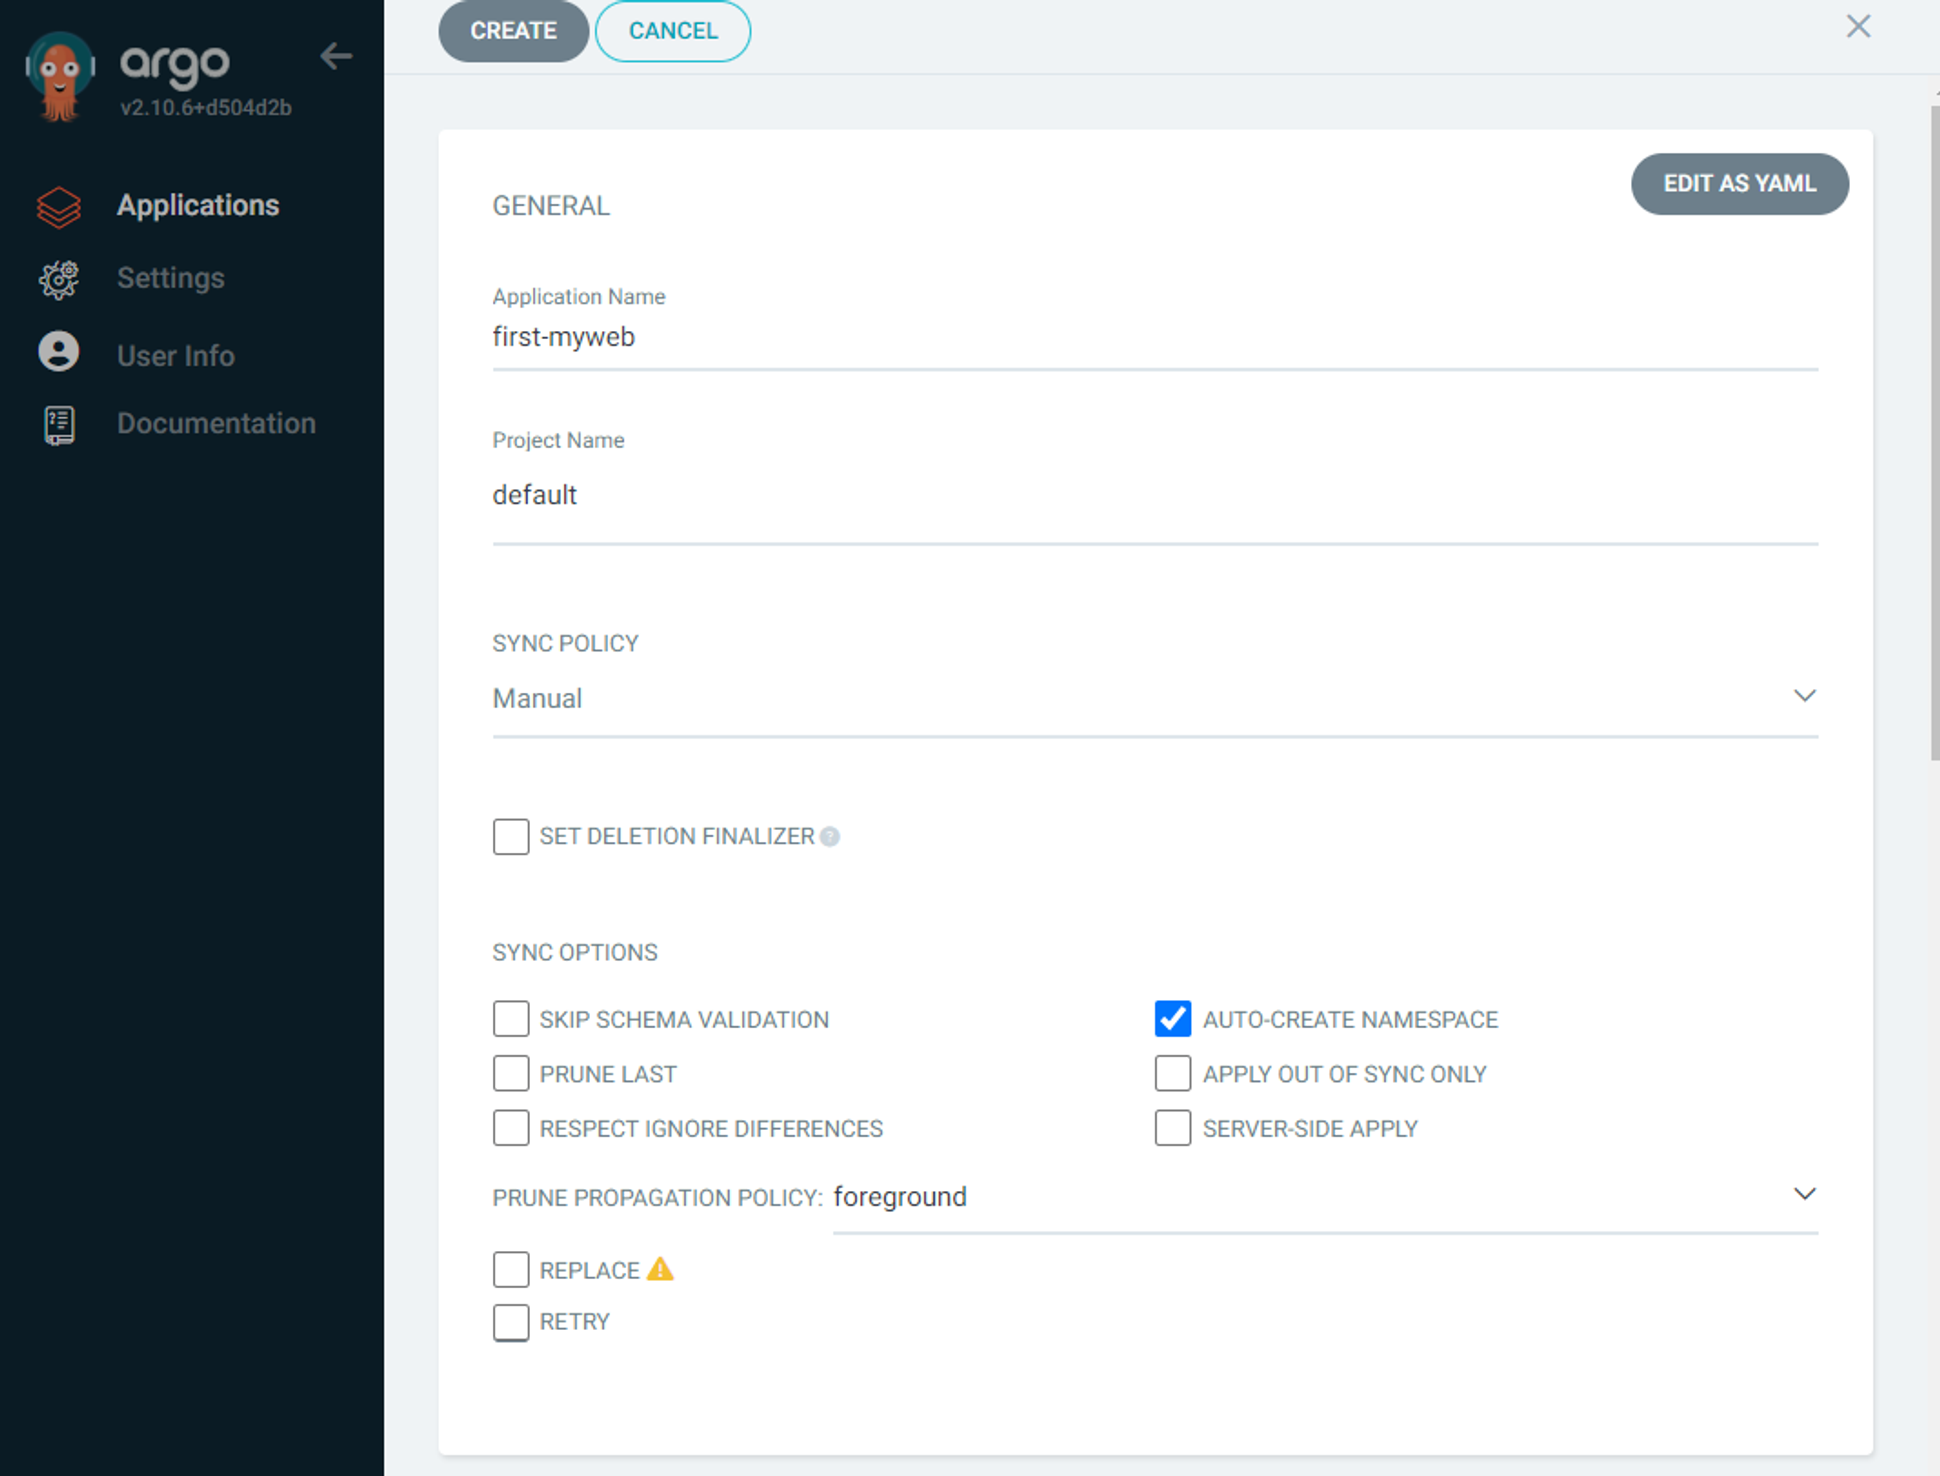The height and width of the screenshot is (1476, 1940).
Task: Collapse sidebar with back arrow icon
Action: point(336,56)
